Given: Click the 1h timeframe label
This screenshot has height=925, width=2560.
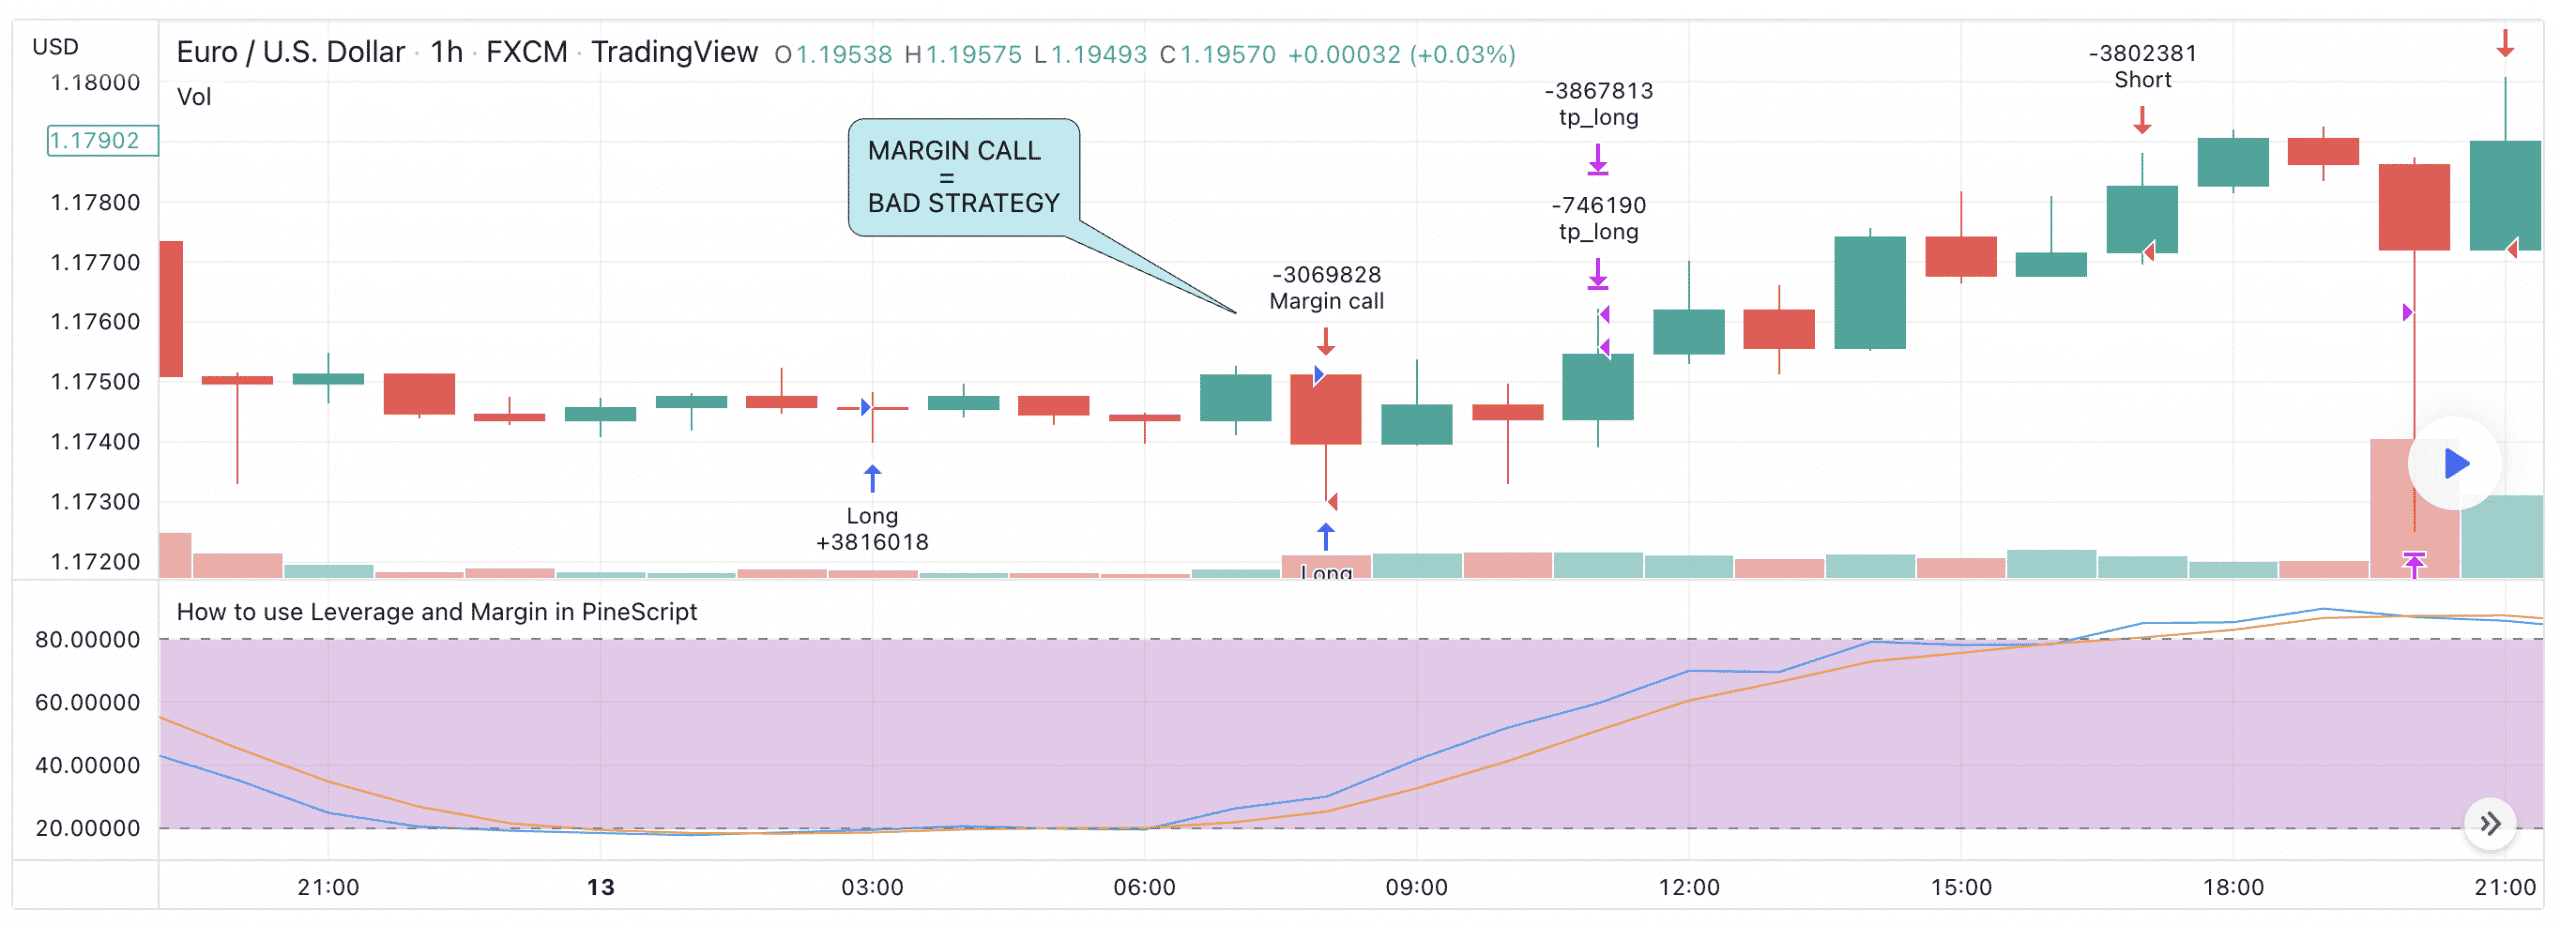Looking at the screenshot, I should point(446,52).
